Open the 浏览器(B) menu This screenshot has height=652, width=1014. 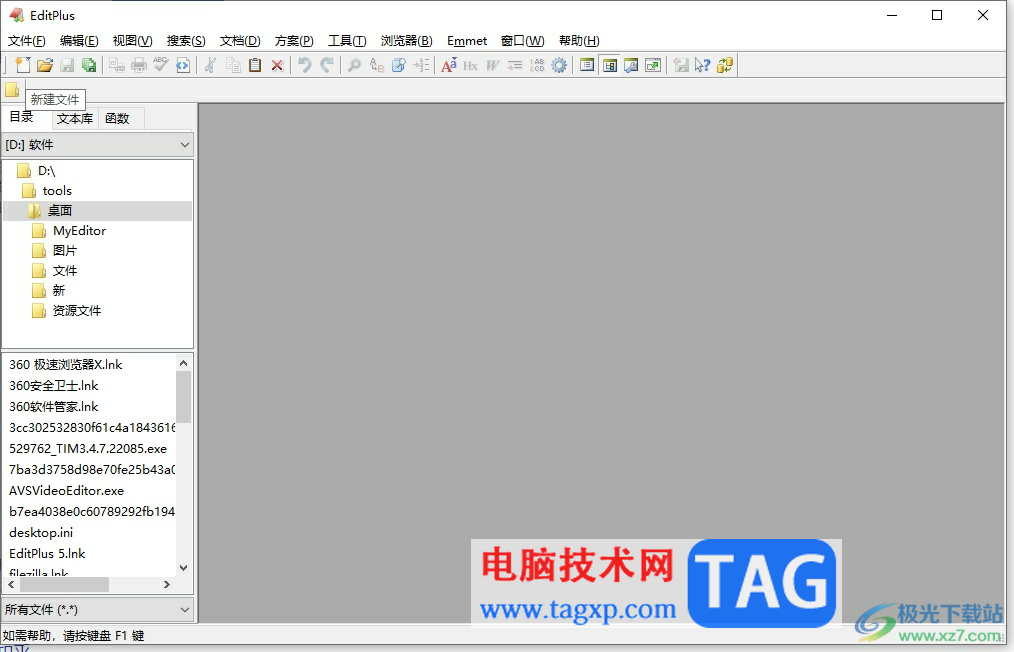pos(407,41)
